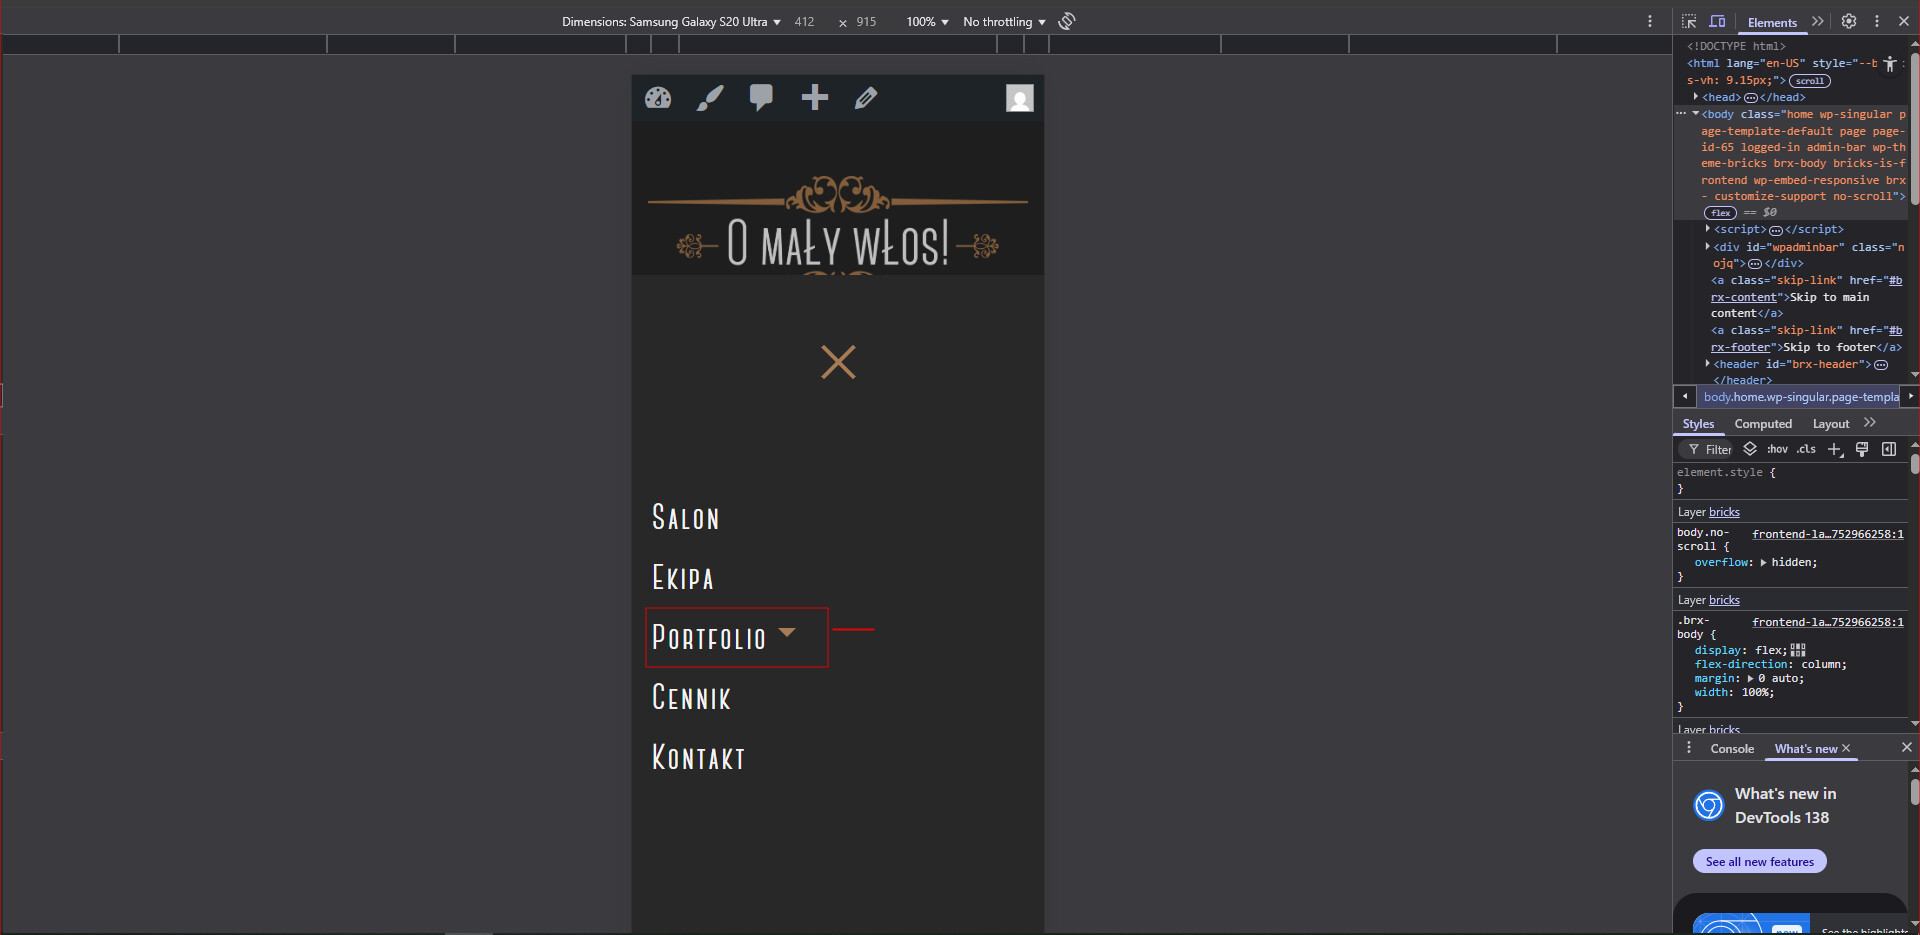The width and height of the screenshot is (1920, 935).
Task: Open the Portfolio menu link
Action: tap(709, 638)
